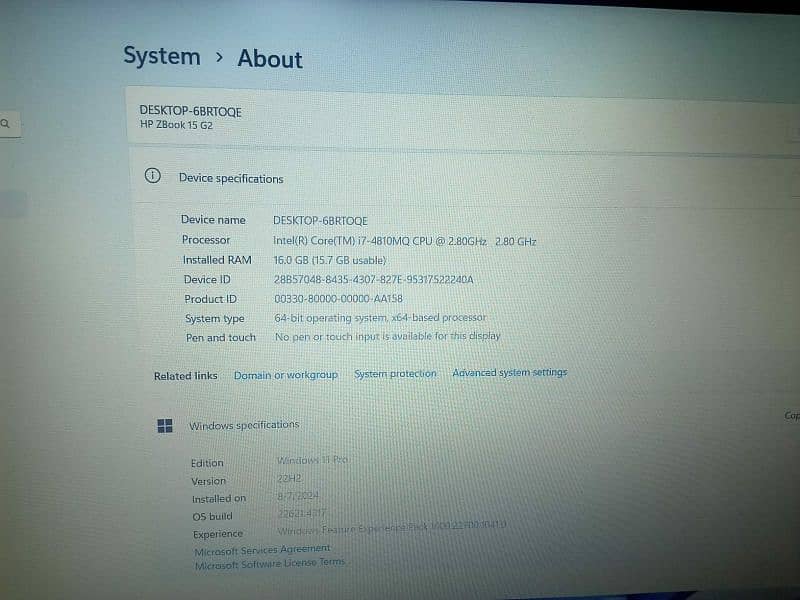The width and height of the screenshot is (800, 600).
Task: Click the Windows logo beside Windows specifications
Action: (165, 426)
